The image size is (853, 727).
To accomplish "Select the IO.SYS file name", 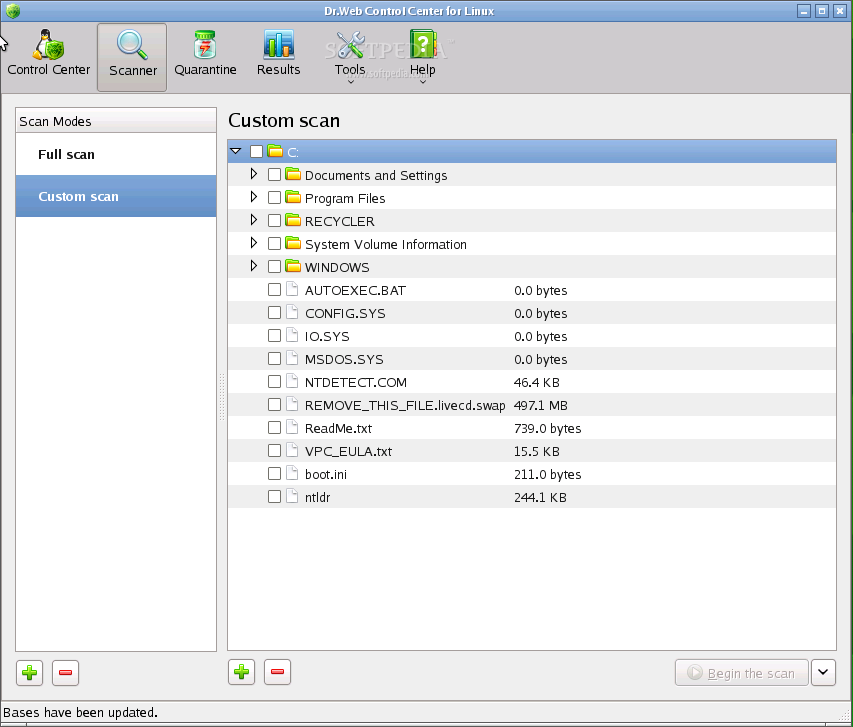I will (x=327, y=336).
